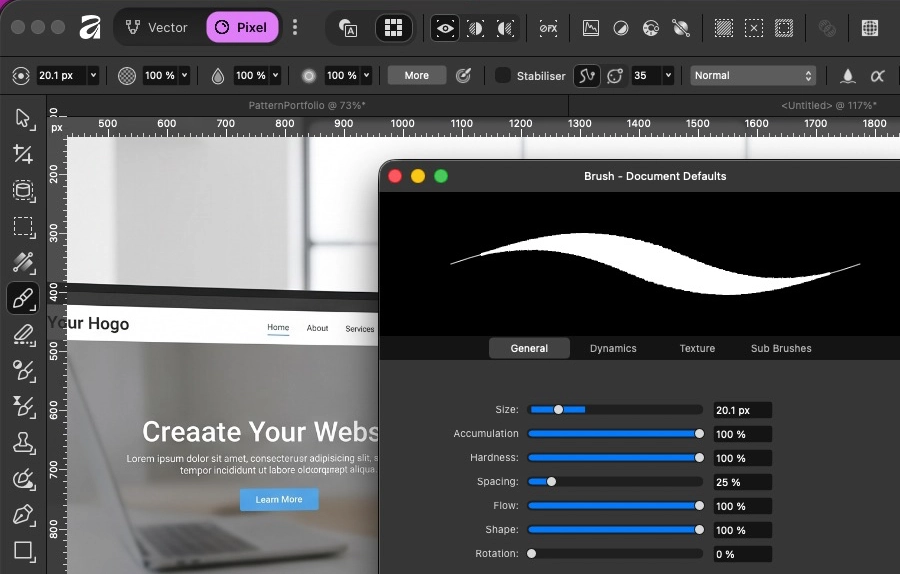The image size is (900, 574).
Task: Select rope stabiliser mode
Action: 587,76
